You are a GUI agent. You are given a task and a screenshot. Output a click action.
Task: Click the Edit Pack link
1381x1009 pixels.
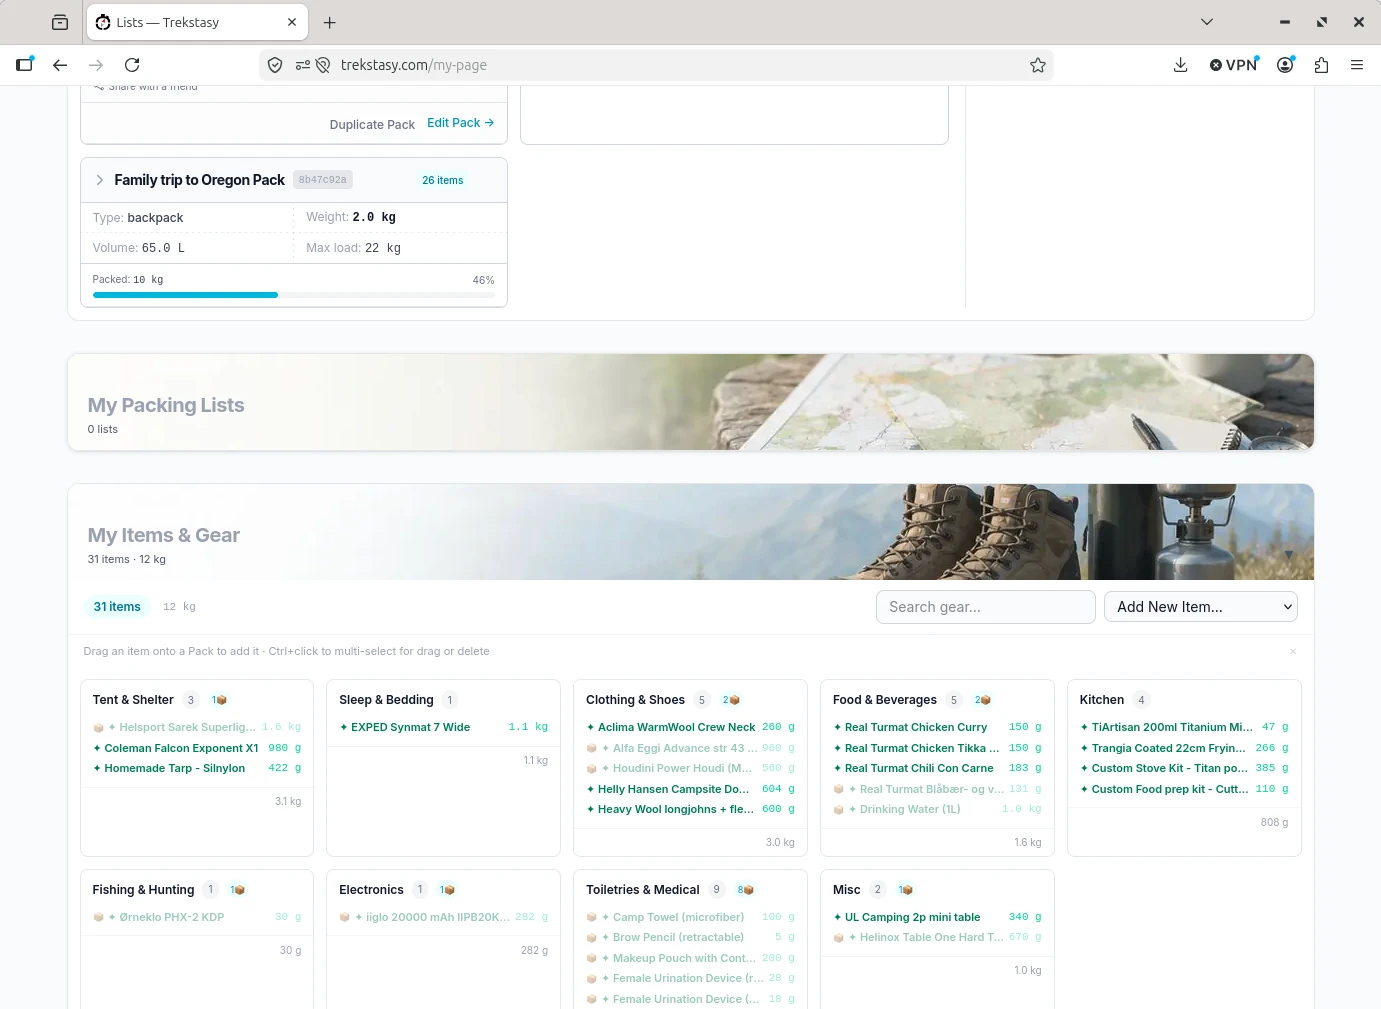460,123
